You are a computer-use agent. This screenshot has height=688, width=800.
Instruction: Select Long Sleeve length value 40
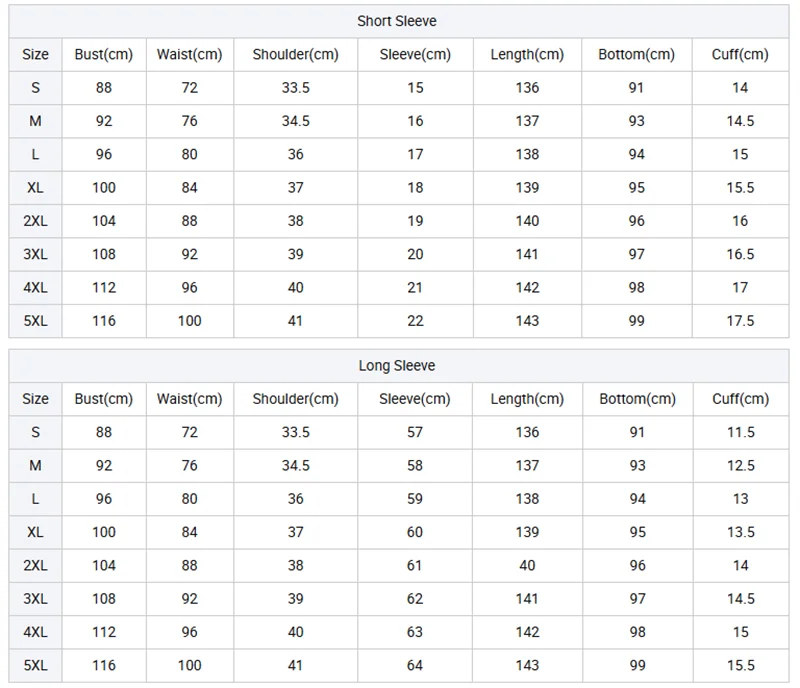click(x=527, y=565)
